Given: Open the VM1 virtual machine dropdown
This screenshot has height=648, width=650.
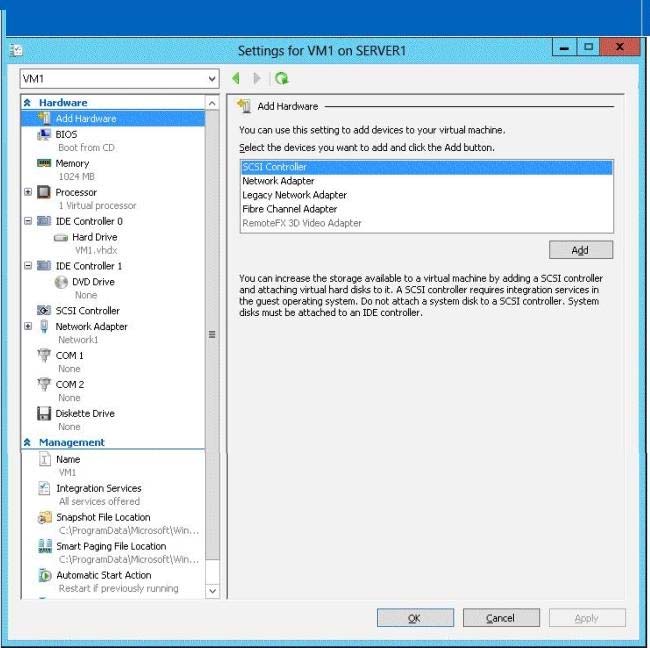Looking at the screenshot, I should pyautogui.click(x=119, y=78).
